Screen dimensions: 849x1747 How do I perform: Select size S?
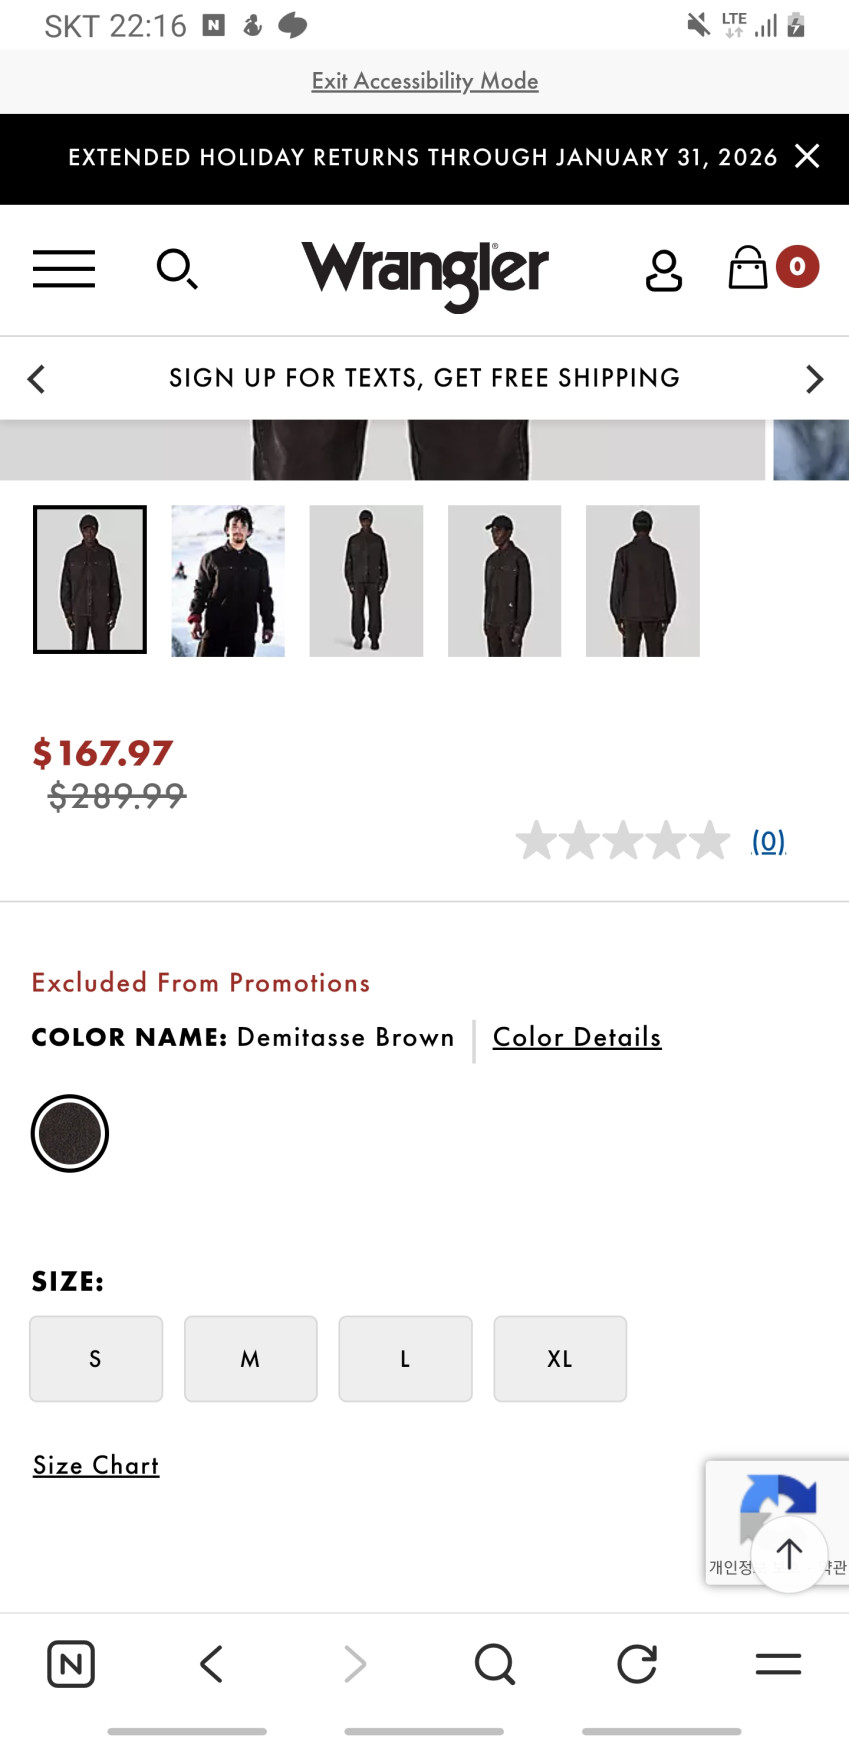pos(96,1358)
